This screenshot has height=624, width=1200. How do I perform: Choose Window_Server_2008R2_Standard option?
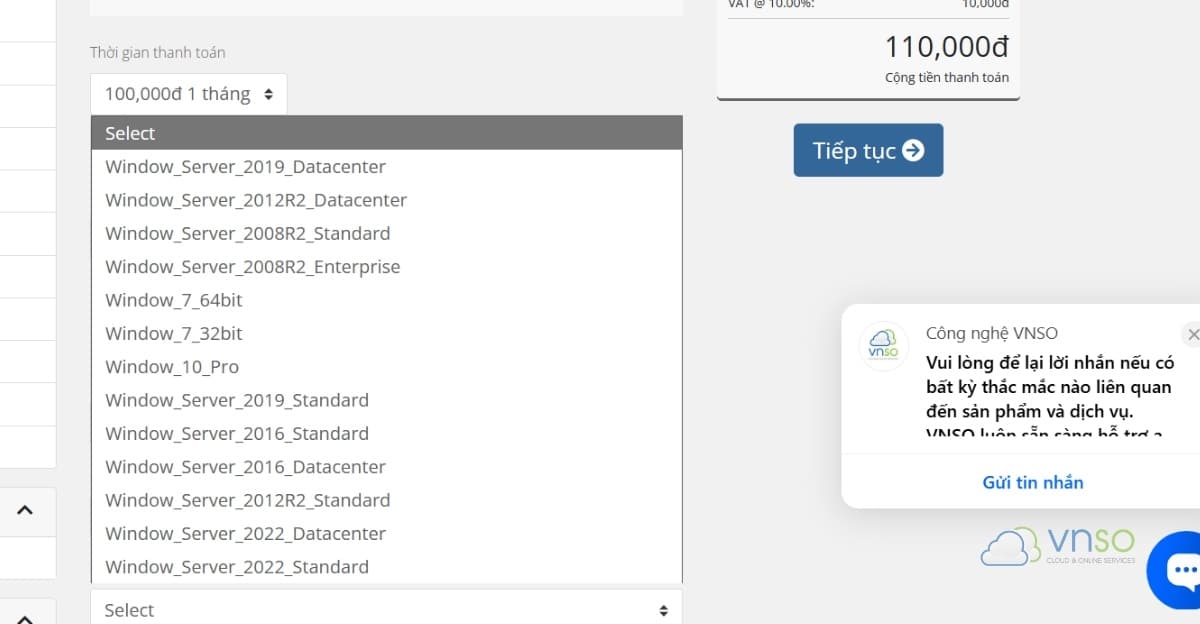click(x=386, y=233)
